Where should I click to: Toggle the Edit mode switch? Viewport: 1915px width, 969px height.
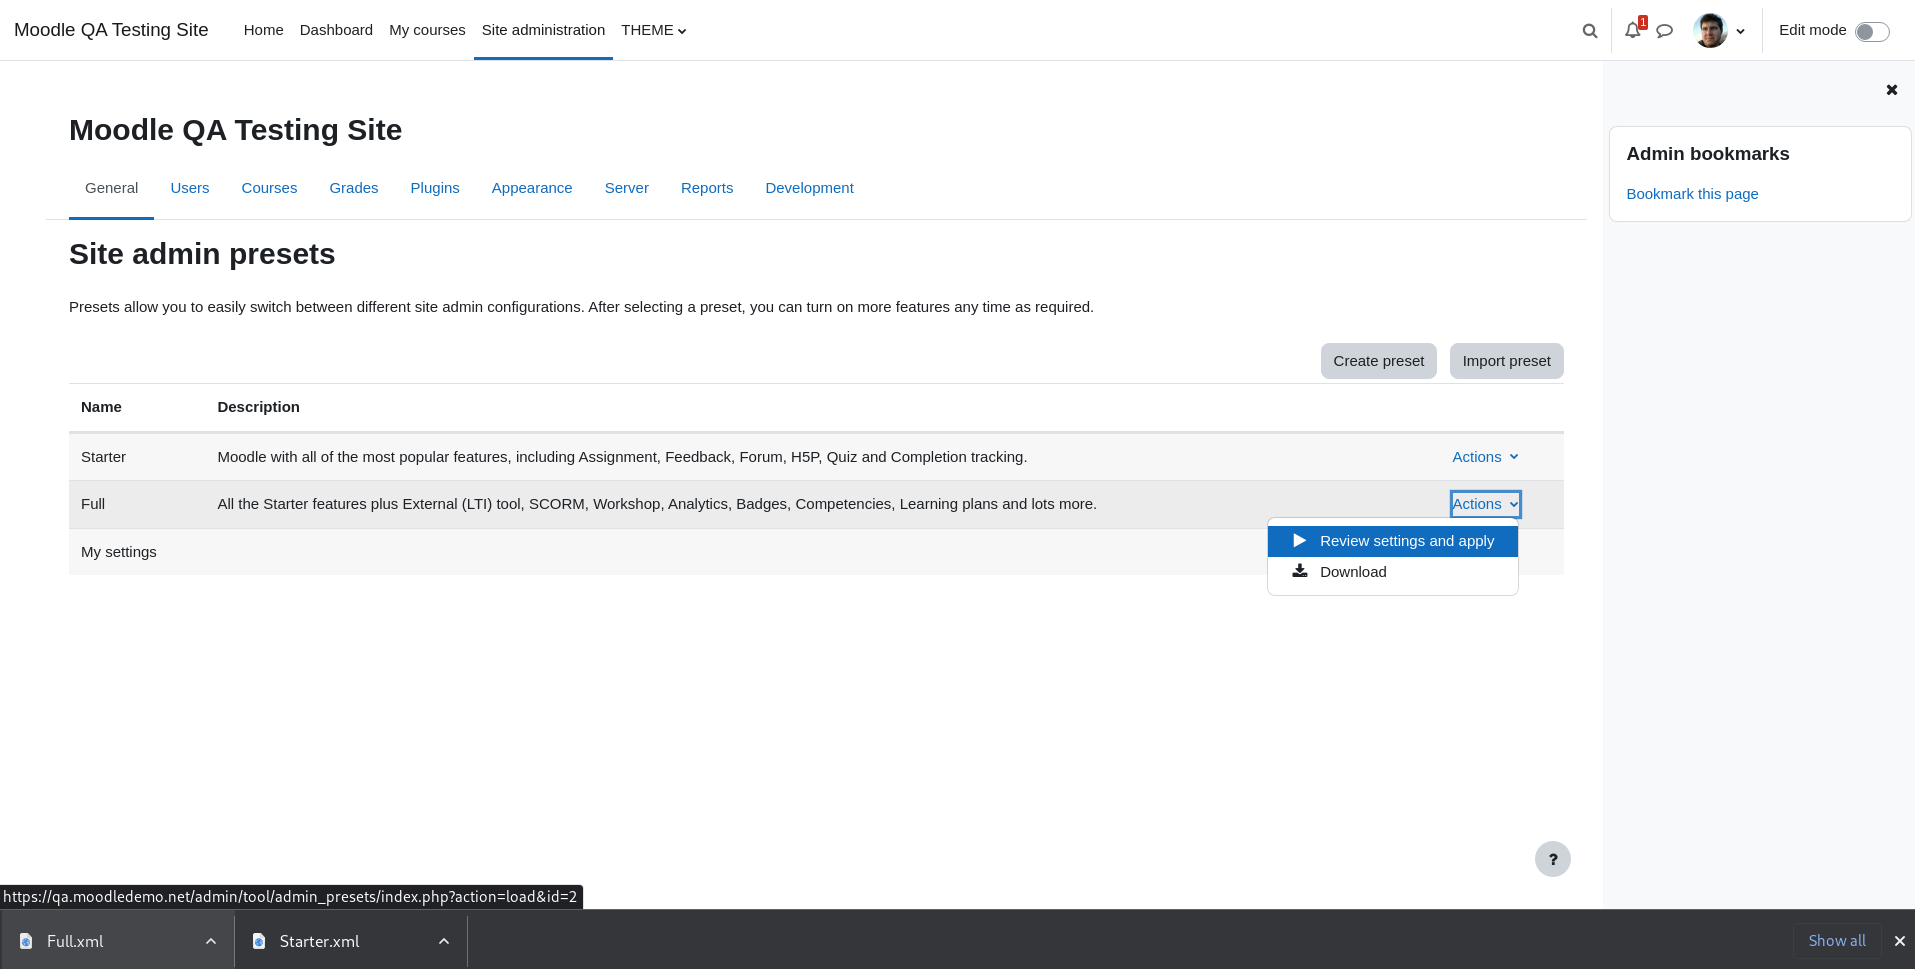coord(1872,31)
